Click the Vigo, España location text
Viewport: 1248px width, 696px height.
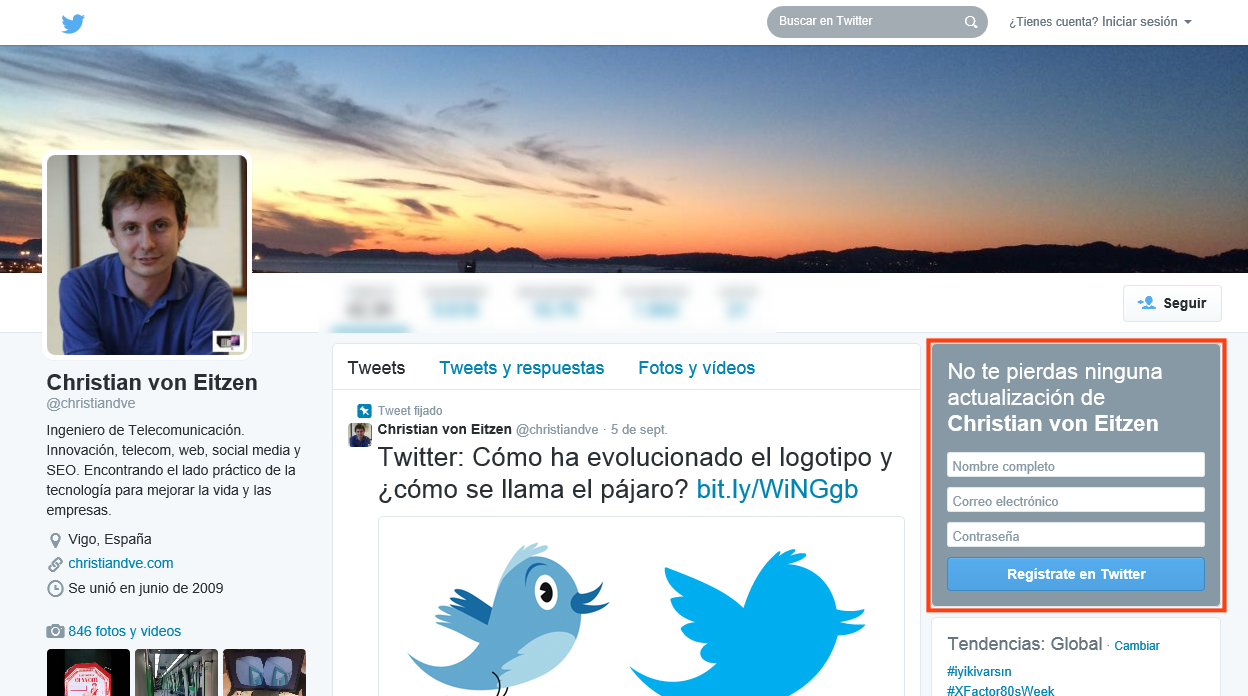point(110,540)
